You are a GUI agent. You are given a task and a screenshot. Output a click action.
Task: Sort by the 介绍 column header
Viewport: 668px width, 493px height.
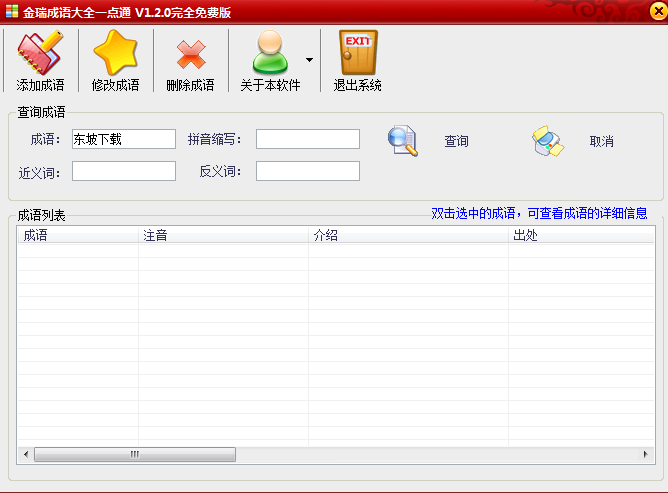408,235
